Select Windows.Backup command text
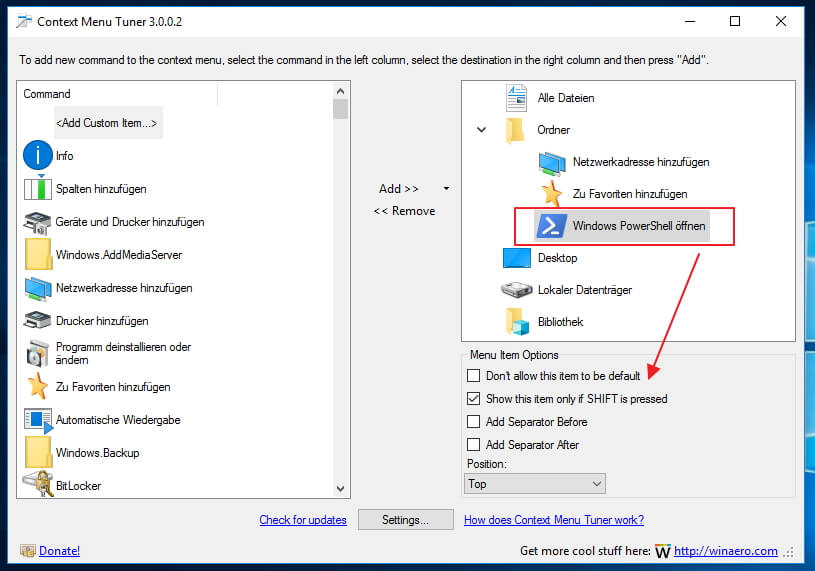Screen dimensions: 815x571 pyautogui.click(x=98, y=453)
